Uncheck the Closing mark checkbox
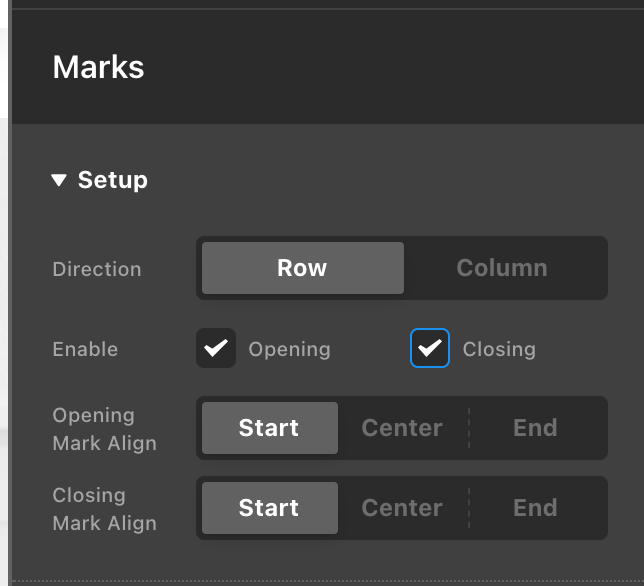The height and width of the screenshot is (586, 644). tap(430, 349)
